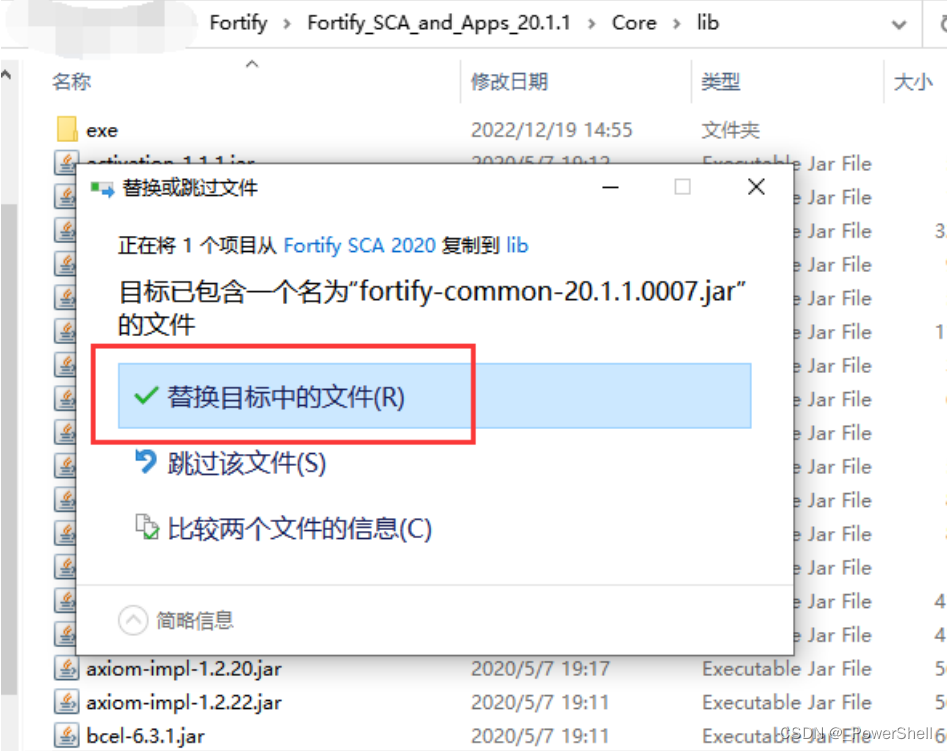947x751 pixels.
Task: Collapse details with the fewer details chevron
Action: 133,620
